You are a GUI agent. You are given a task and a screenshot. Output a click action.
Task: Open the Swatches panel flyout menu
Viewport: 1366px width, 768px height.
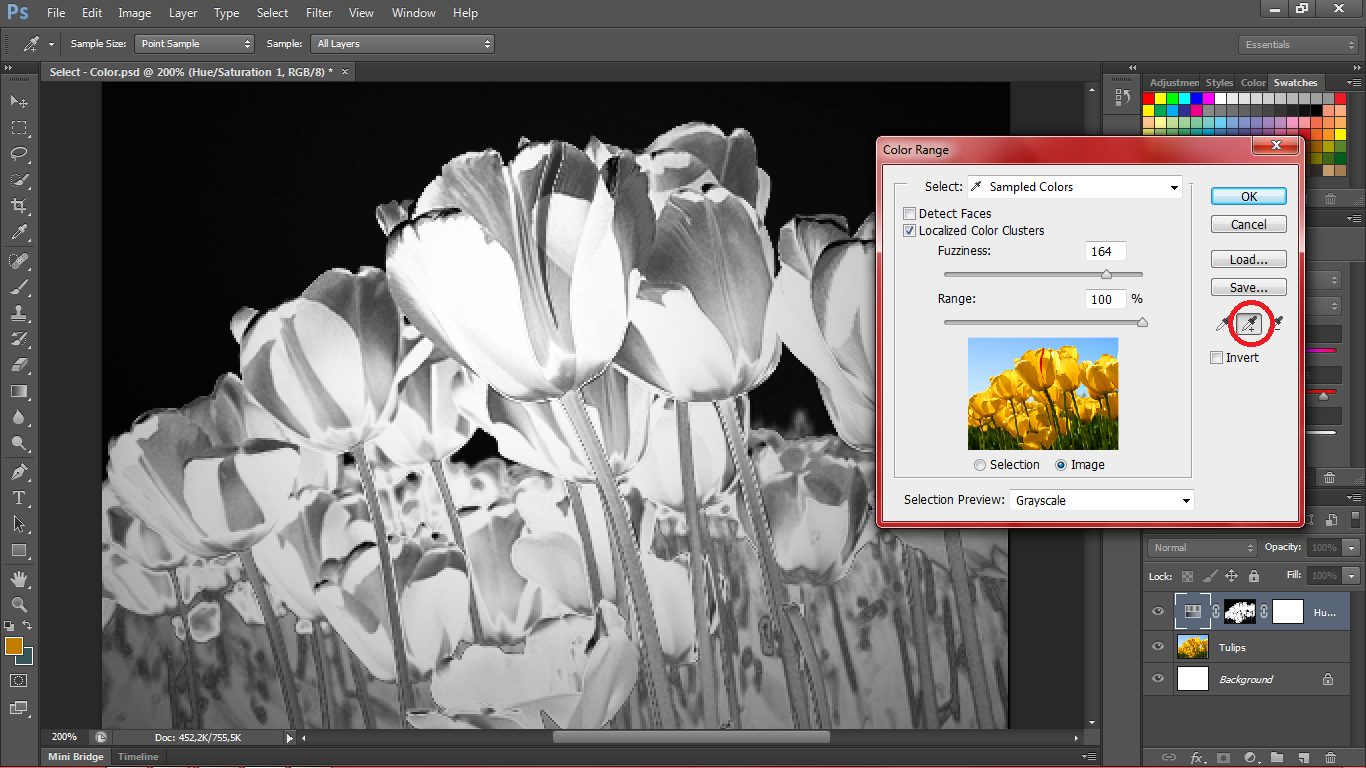click(1353, 83)
